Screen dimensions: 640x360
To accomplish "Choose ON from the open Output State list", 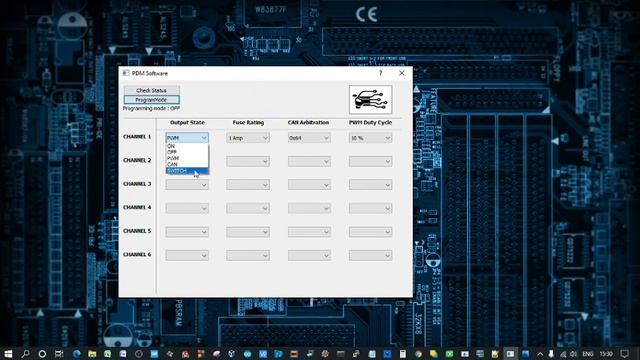I will (x=187, y=146).
